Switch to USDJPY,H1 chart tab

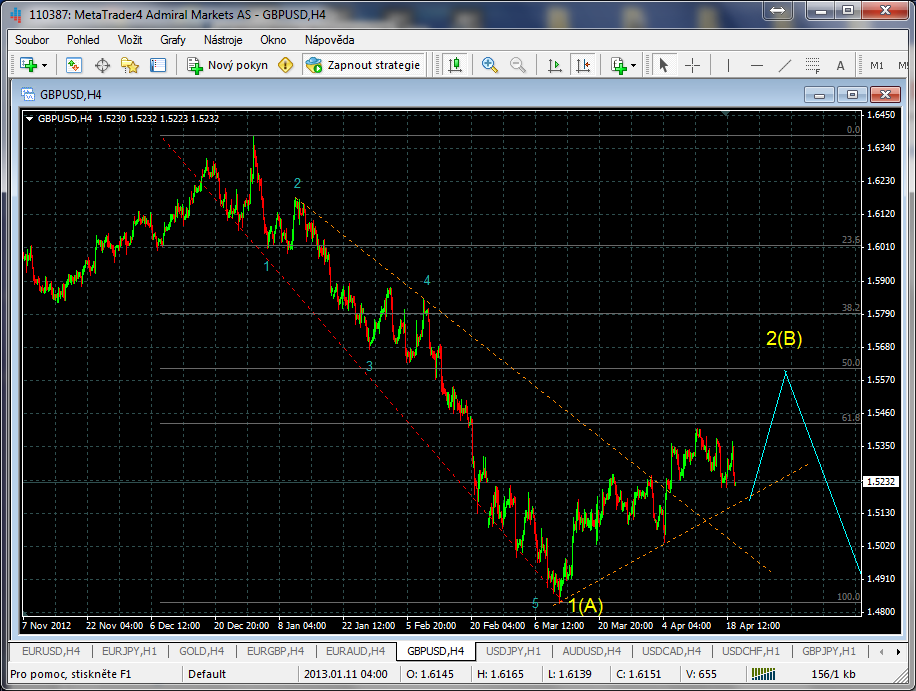513,651
